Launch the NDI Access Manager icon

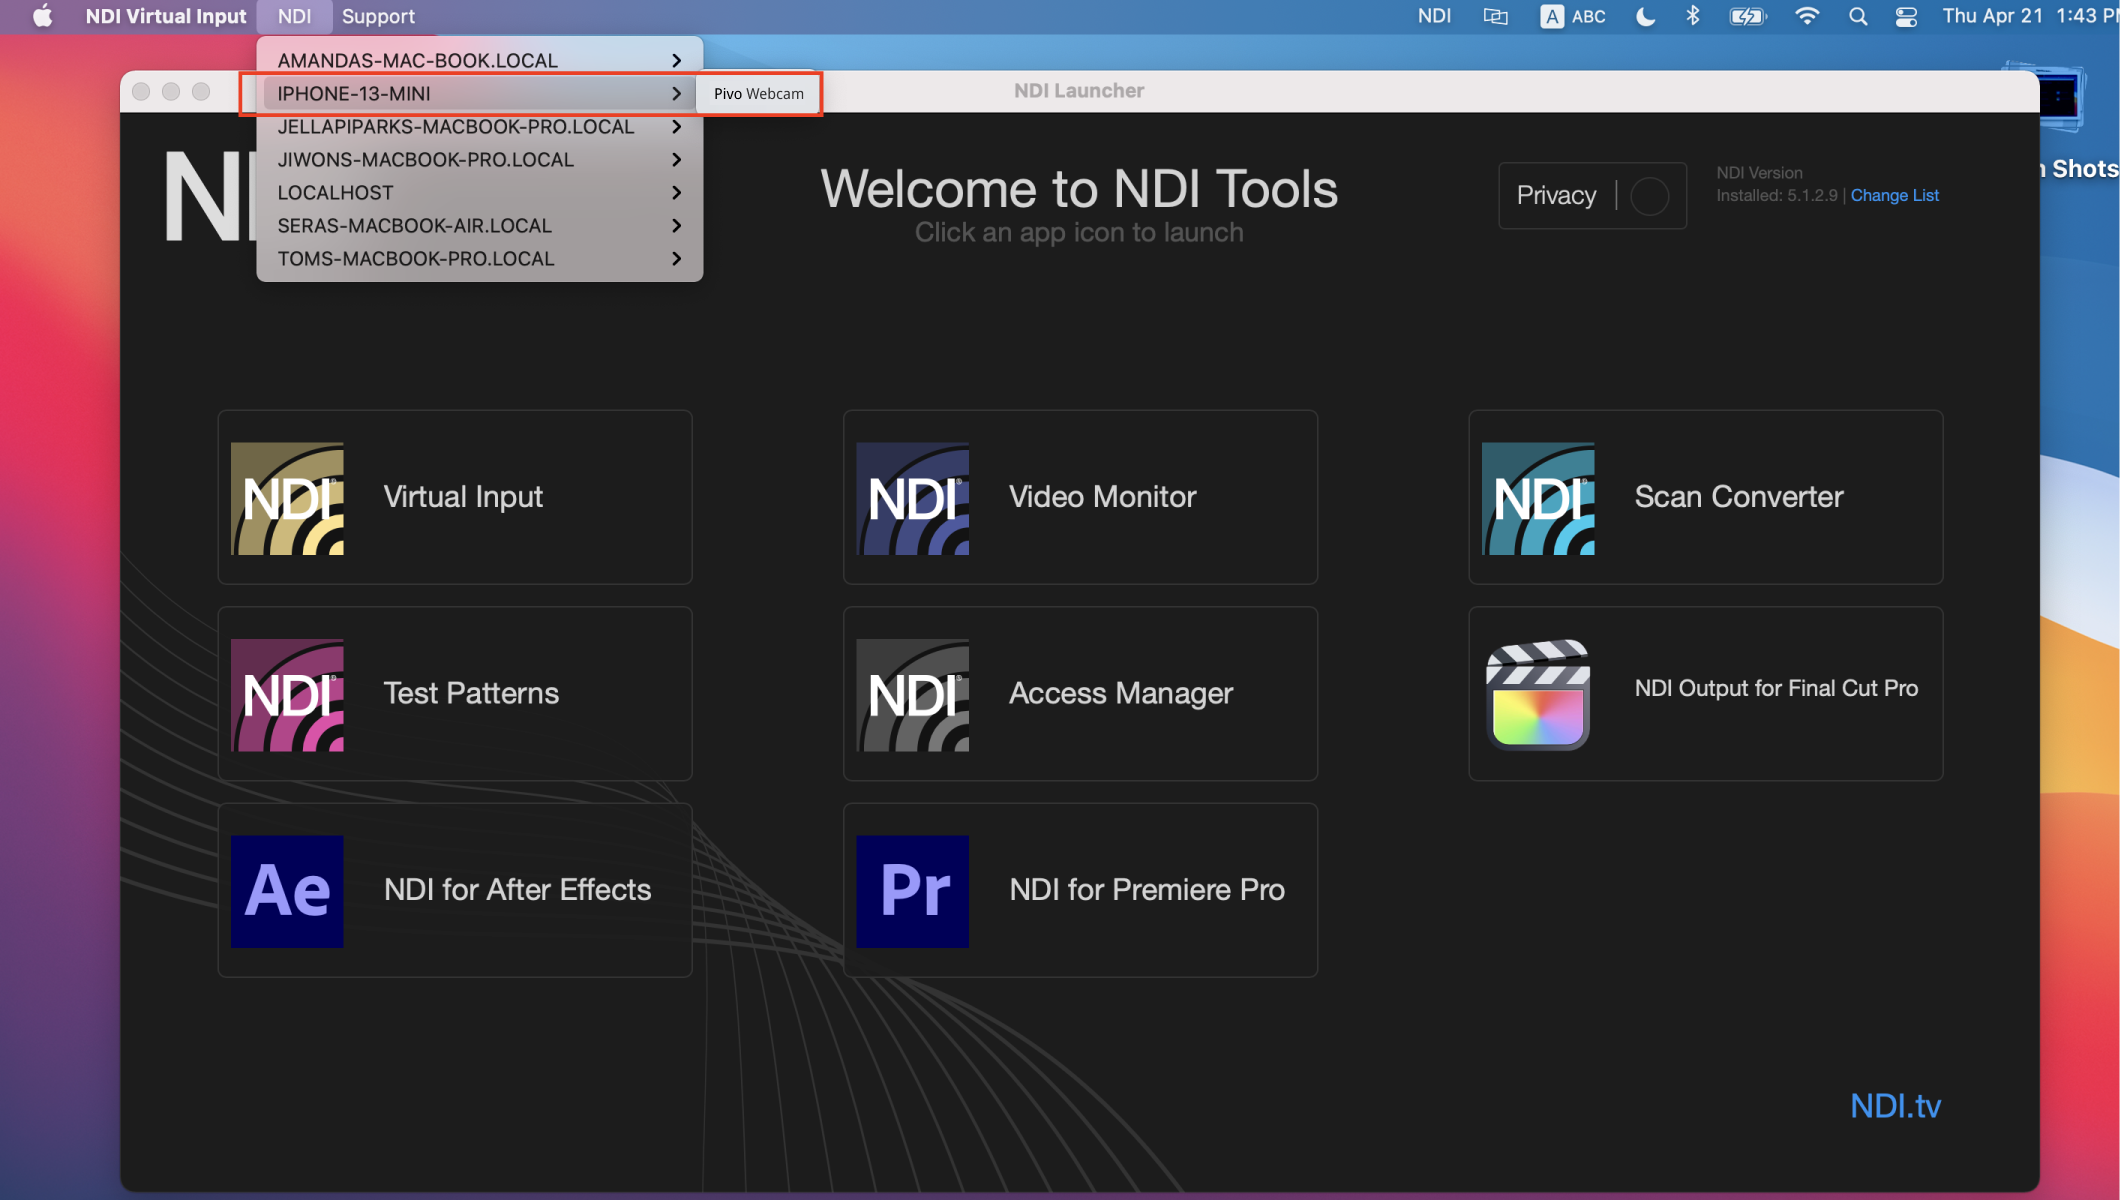912,695
